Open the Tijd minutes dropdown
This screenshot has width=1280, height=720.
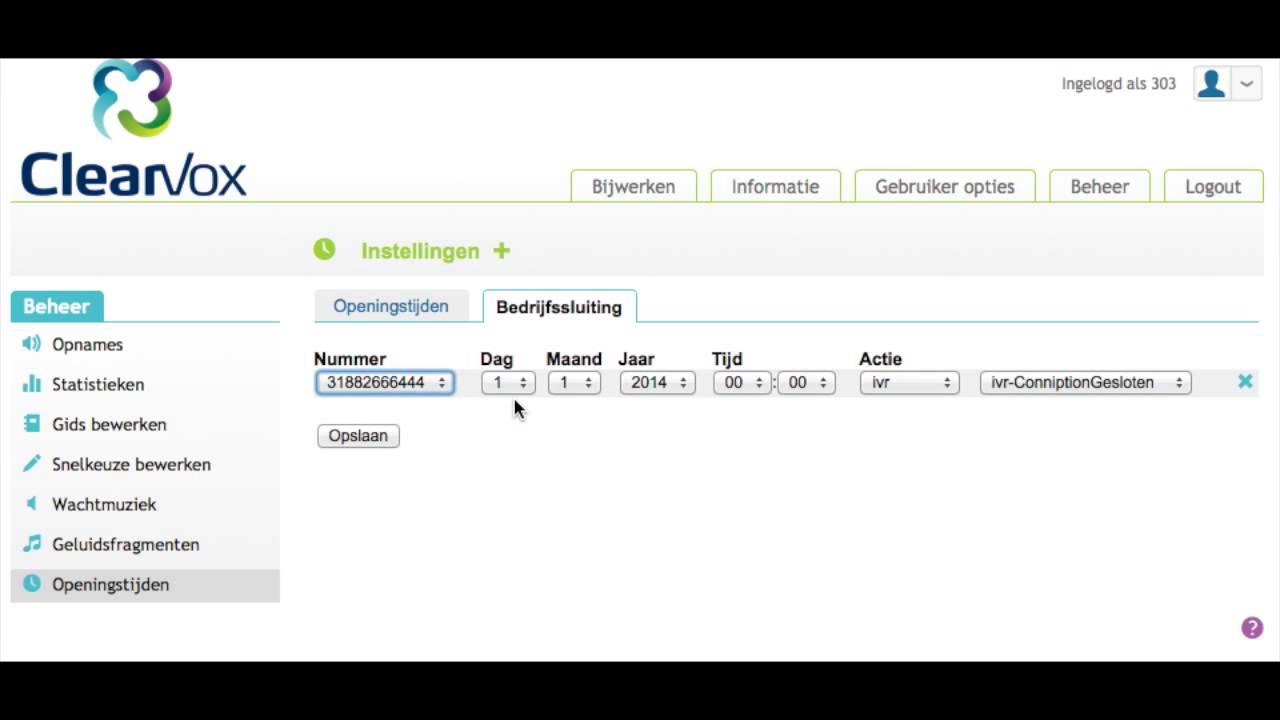point(806,382)
